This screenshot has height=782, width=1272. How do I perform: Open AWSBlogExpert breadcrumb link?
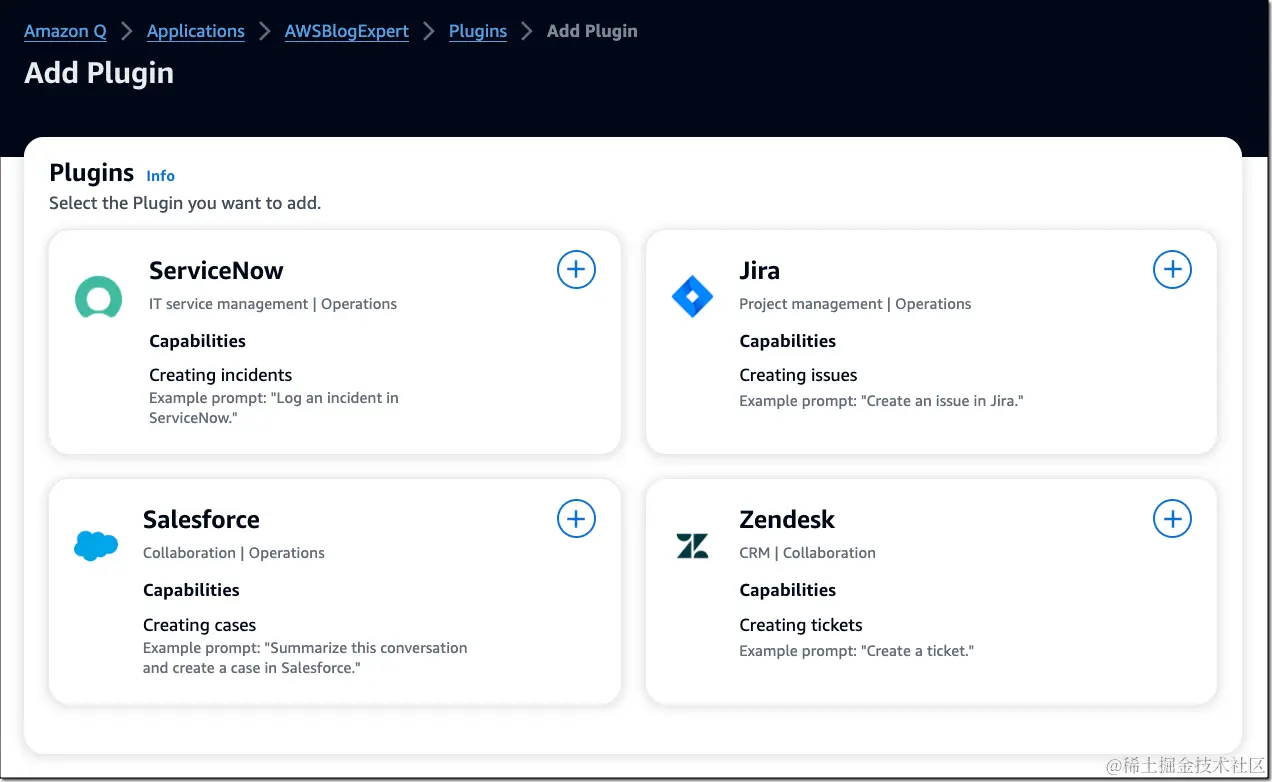[347, 31]
